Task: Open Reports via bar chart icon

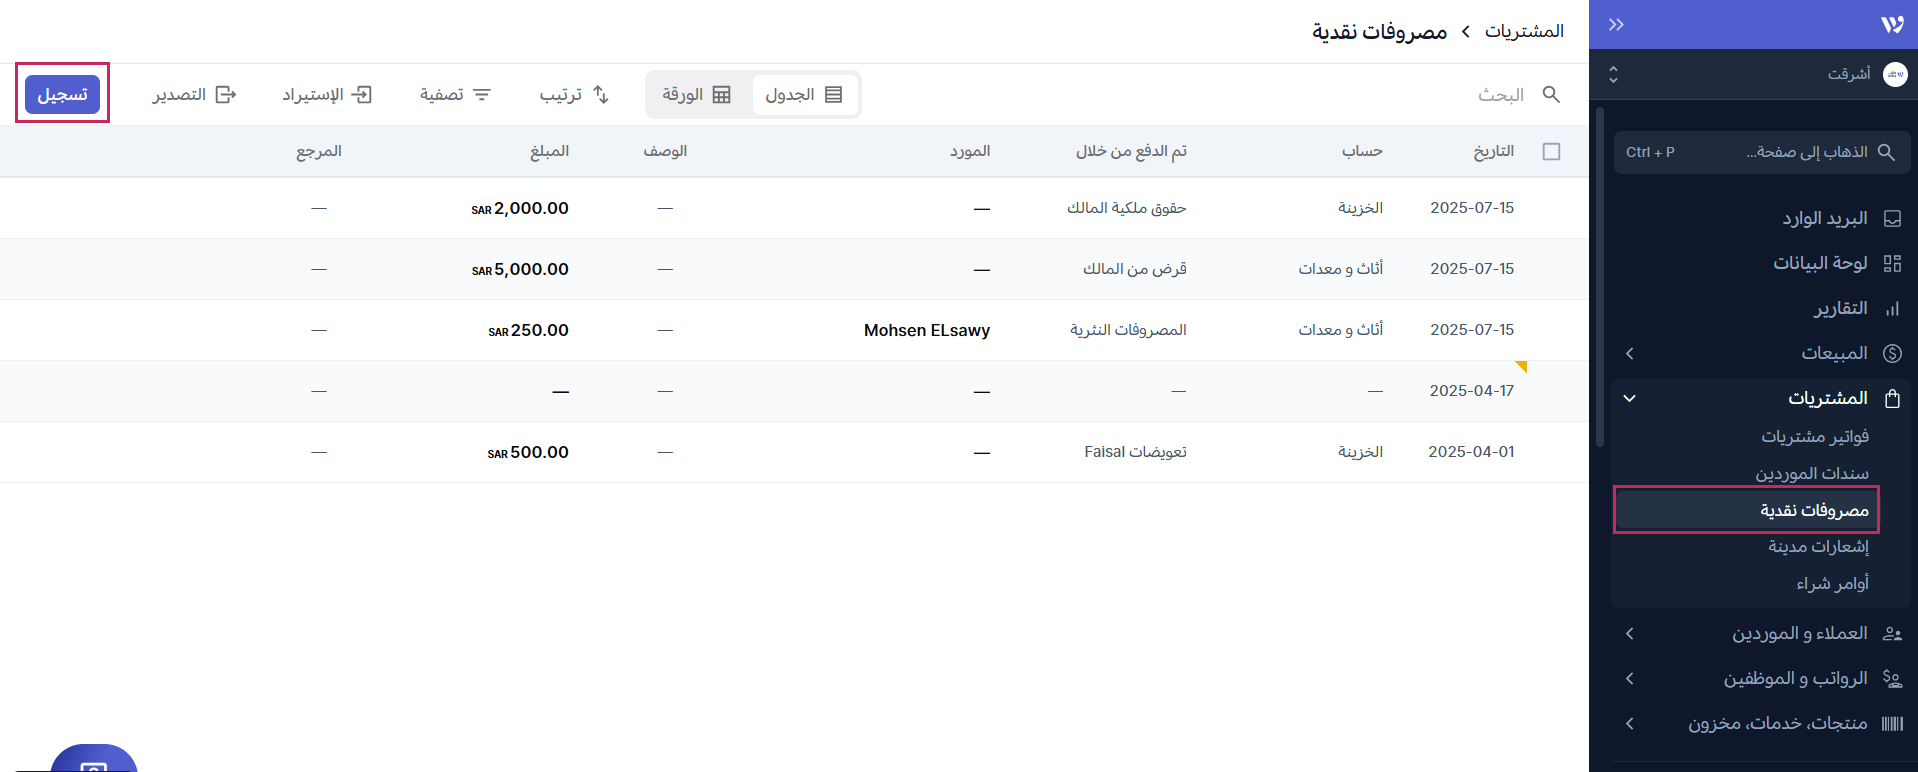Action: pos(1891,309)
